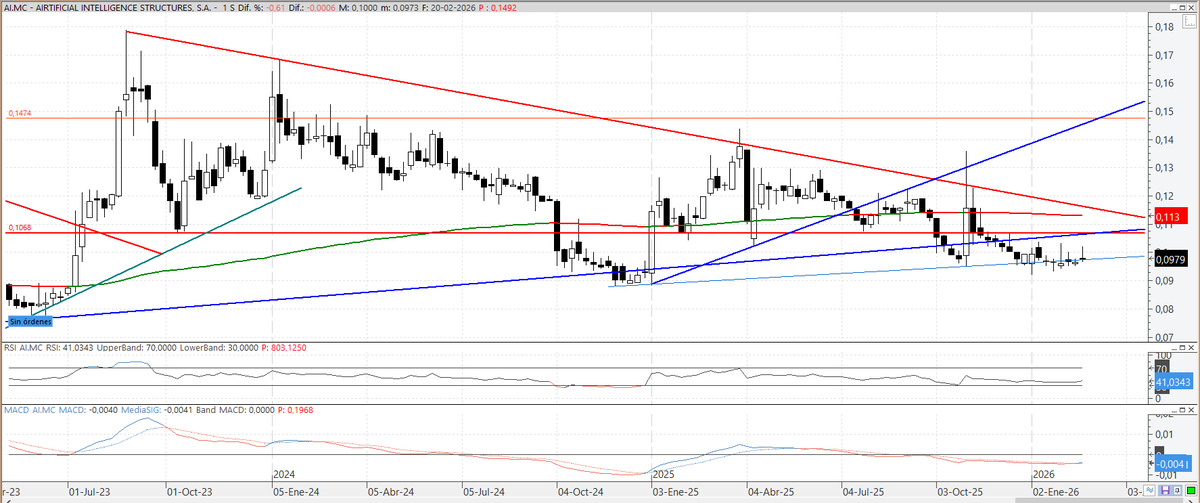Click the 'MACD AI.MC MACD: -0,0040' indicator header
The image size is (1200, 503).
61,410
